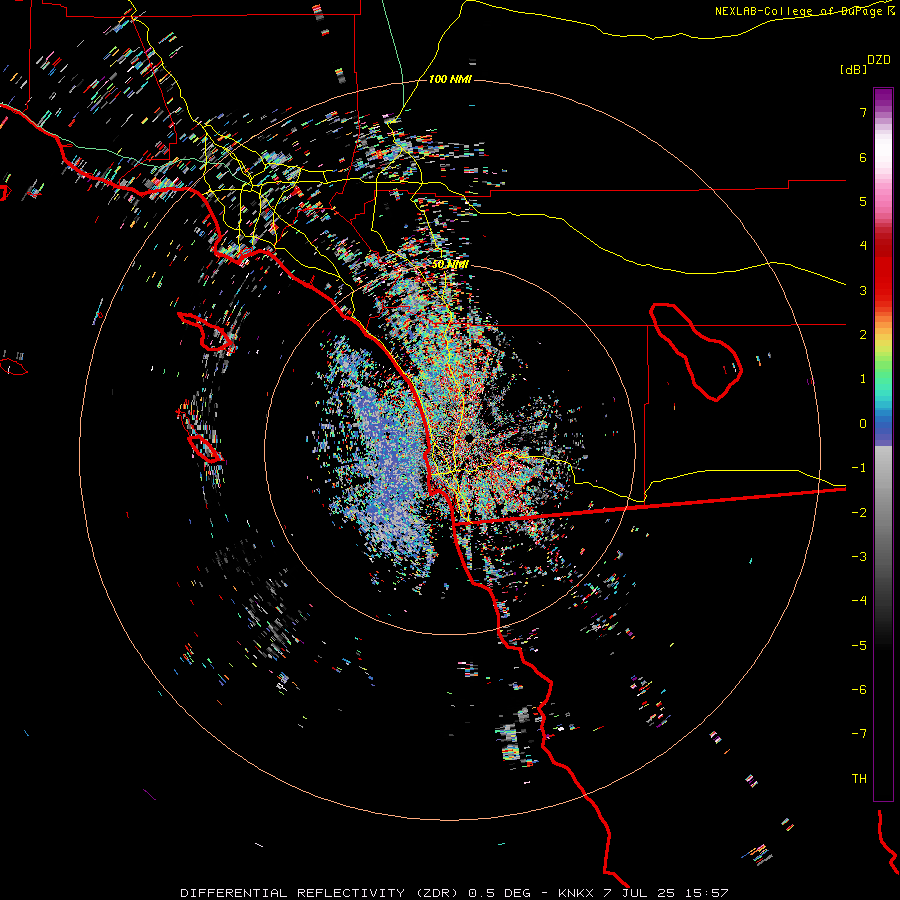
Task: Click the color scale value '-5'
Action: [859, 646]
